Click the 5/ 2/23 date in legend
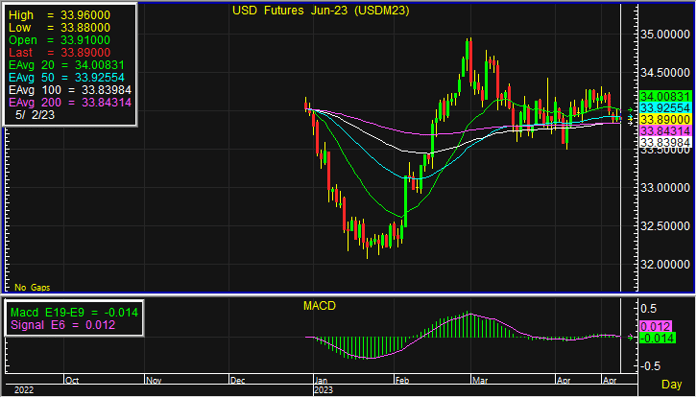697x398 pixels. (x=35, y=115)
